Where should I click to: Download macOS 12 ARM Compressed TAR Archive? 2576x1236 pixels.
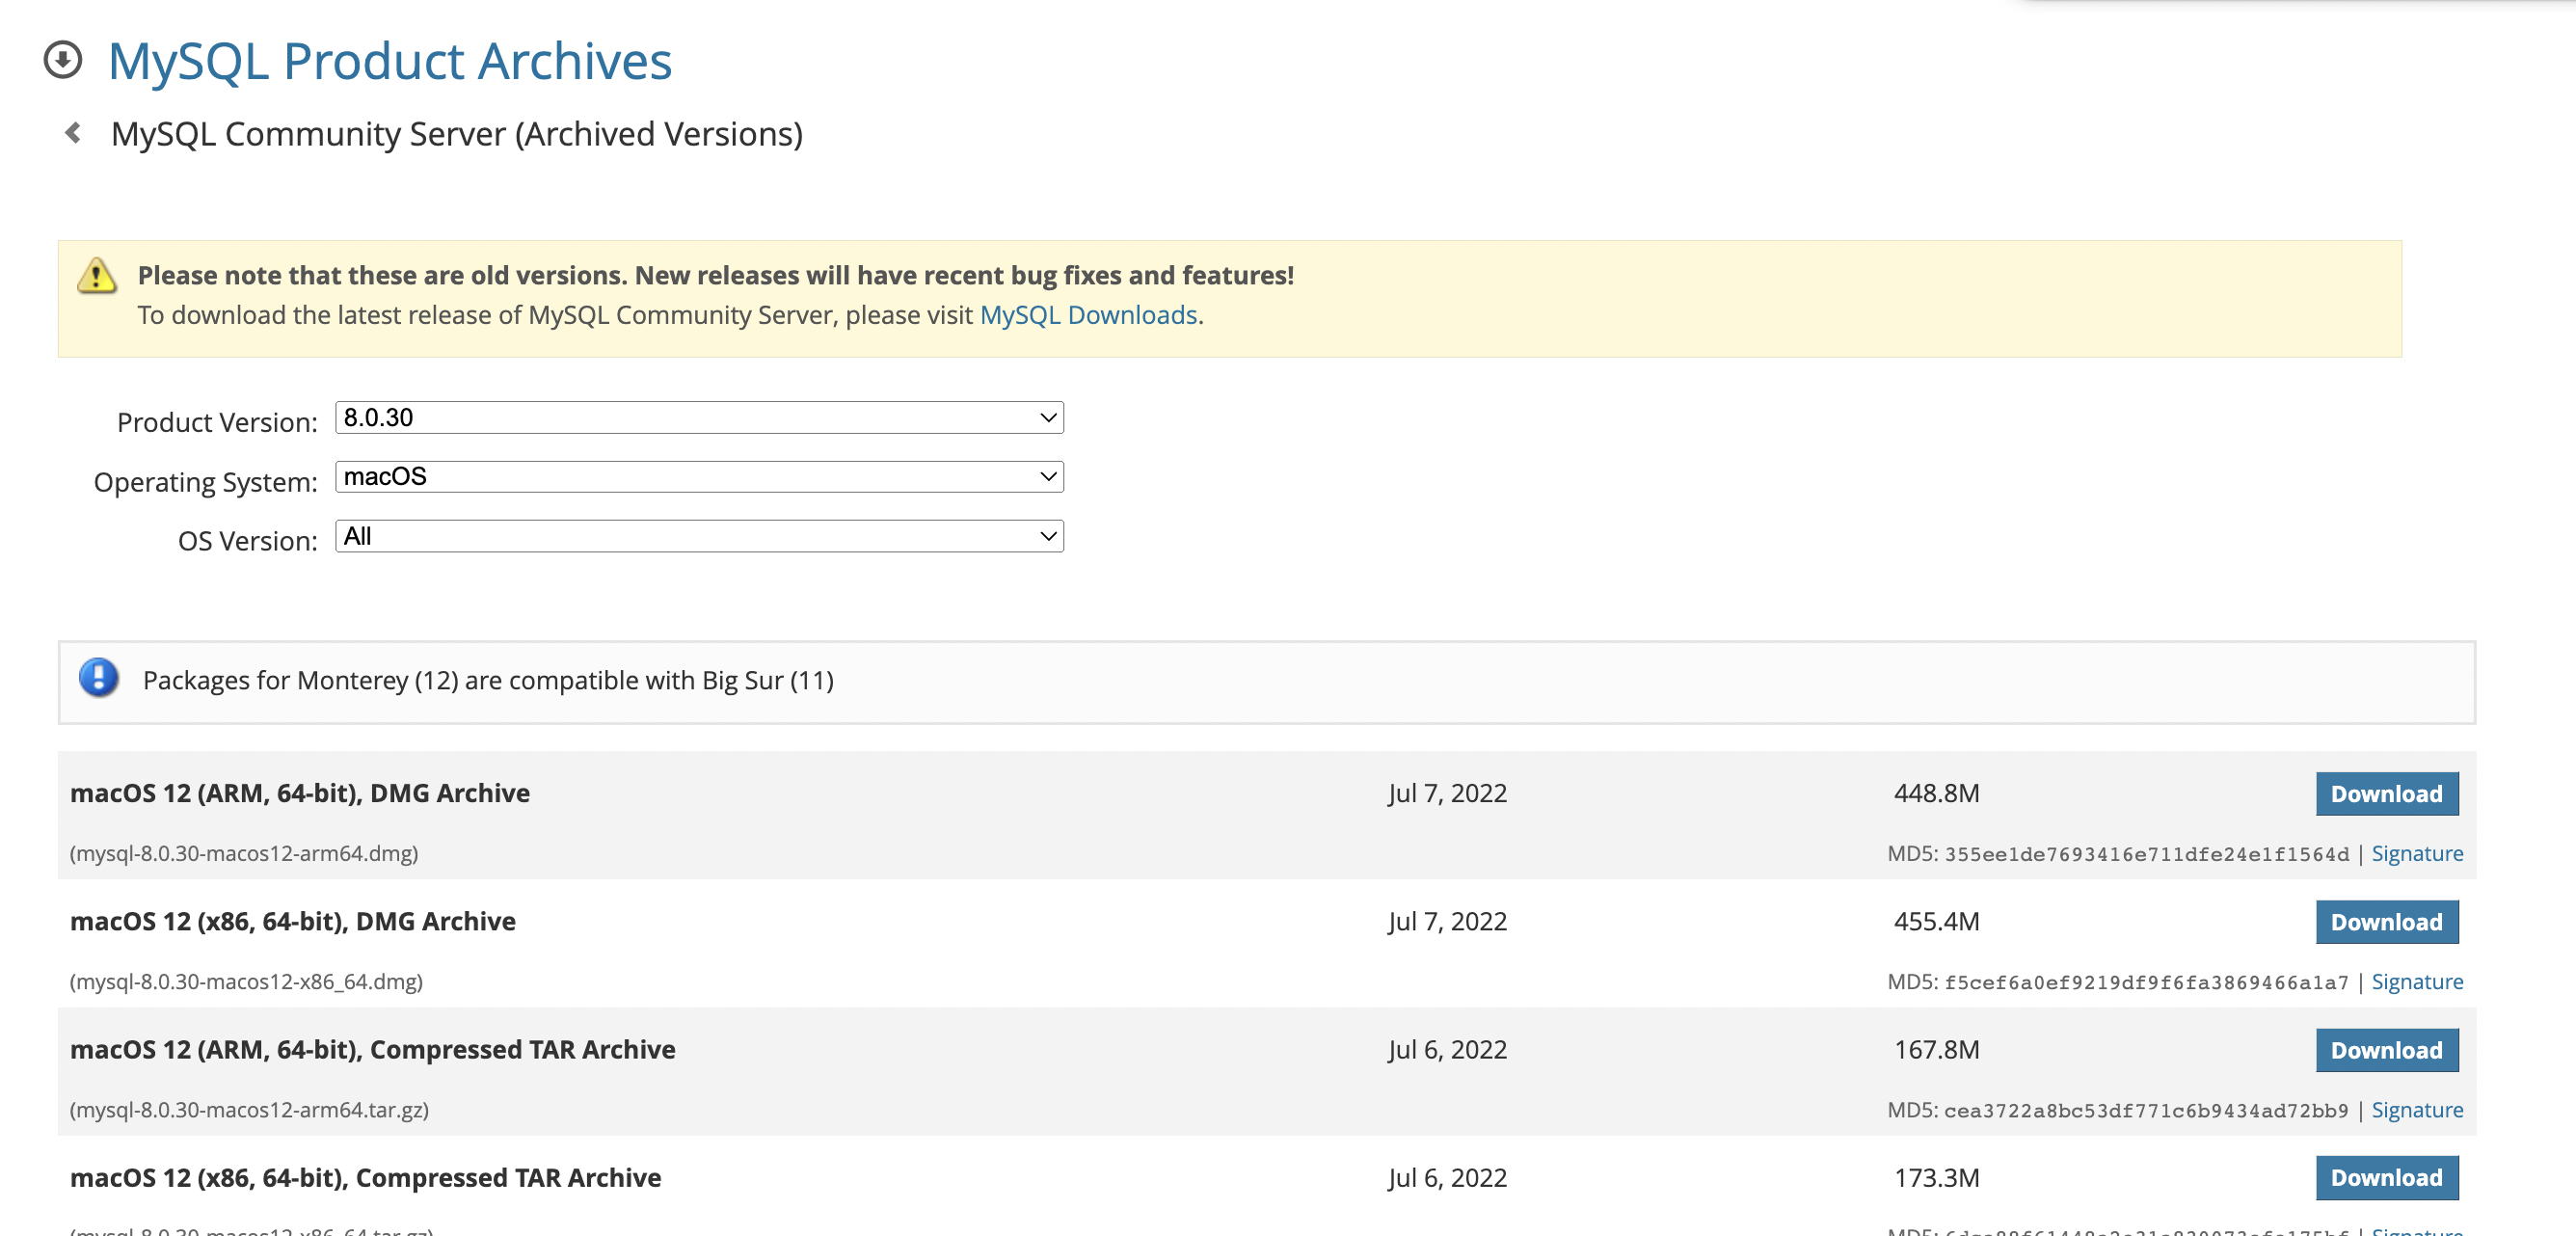pyautogui.click(x=2387, y=1050)
